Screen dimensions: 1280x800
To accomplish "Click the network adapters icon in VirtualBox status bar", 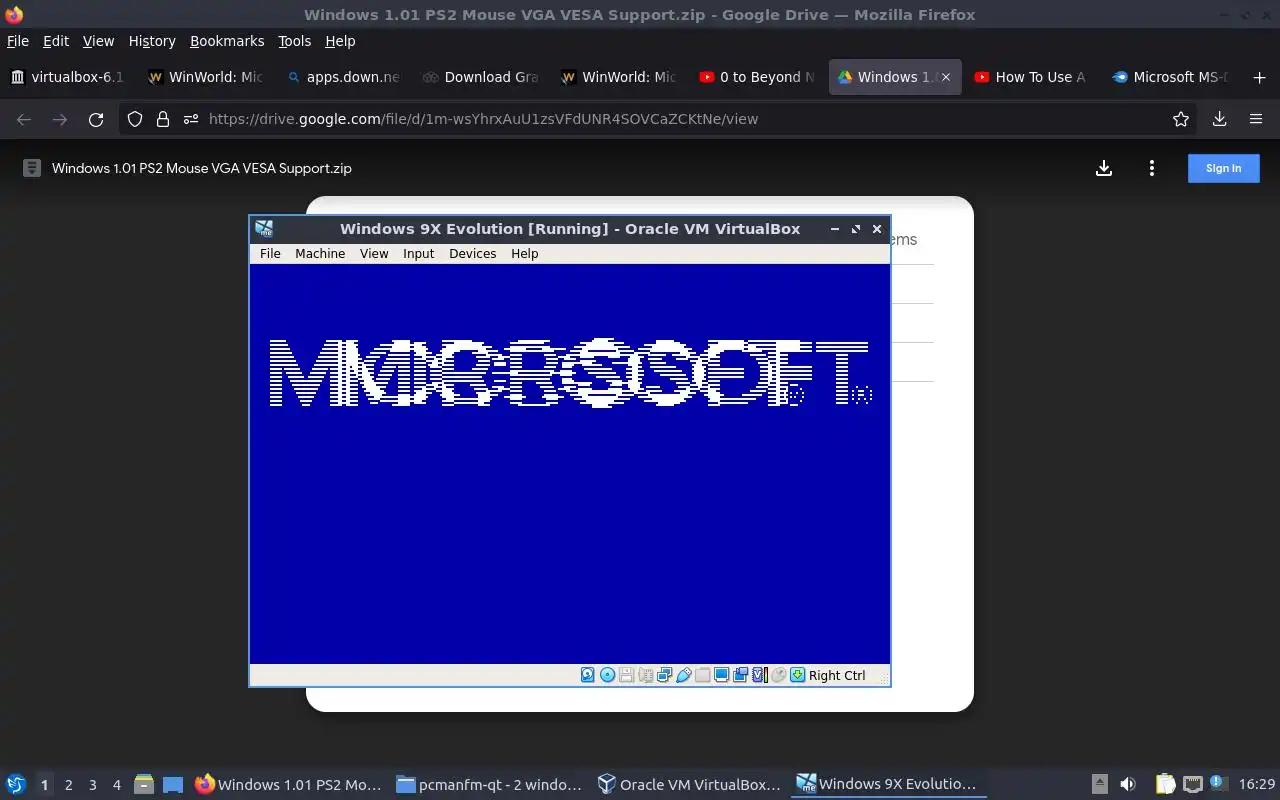I will pos(664,675).
